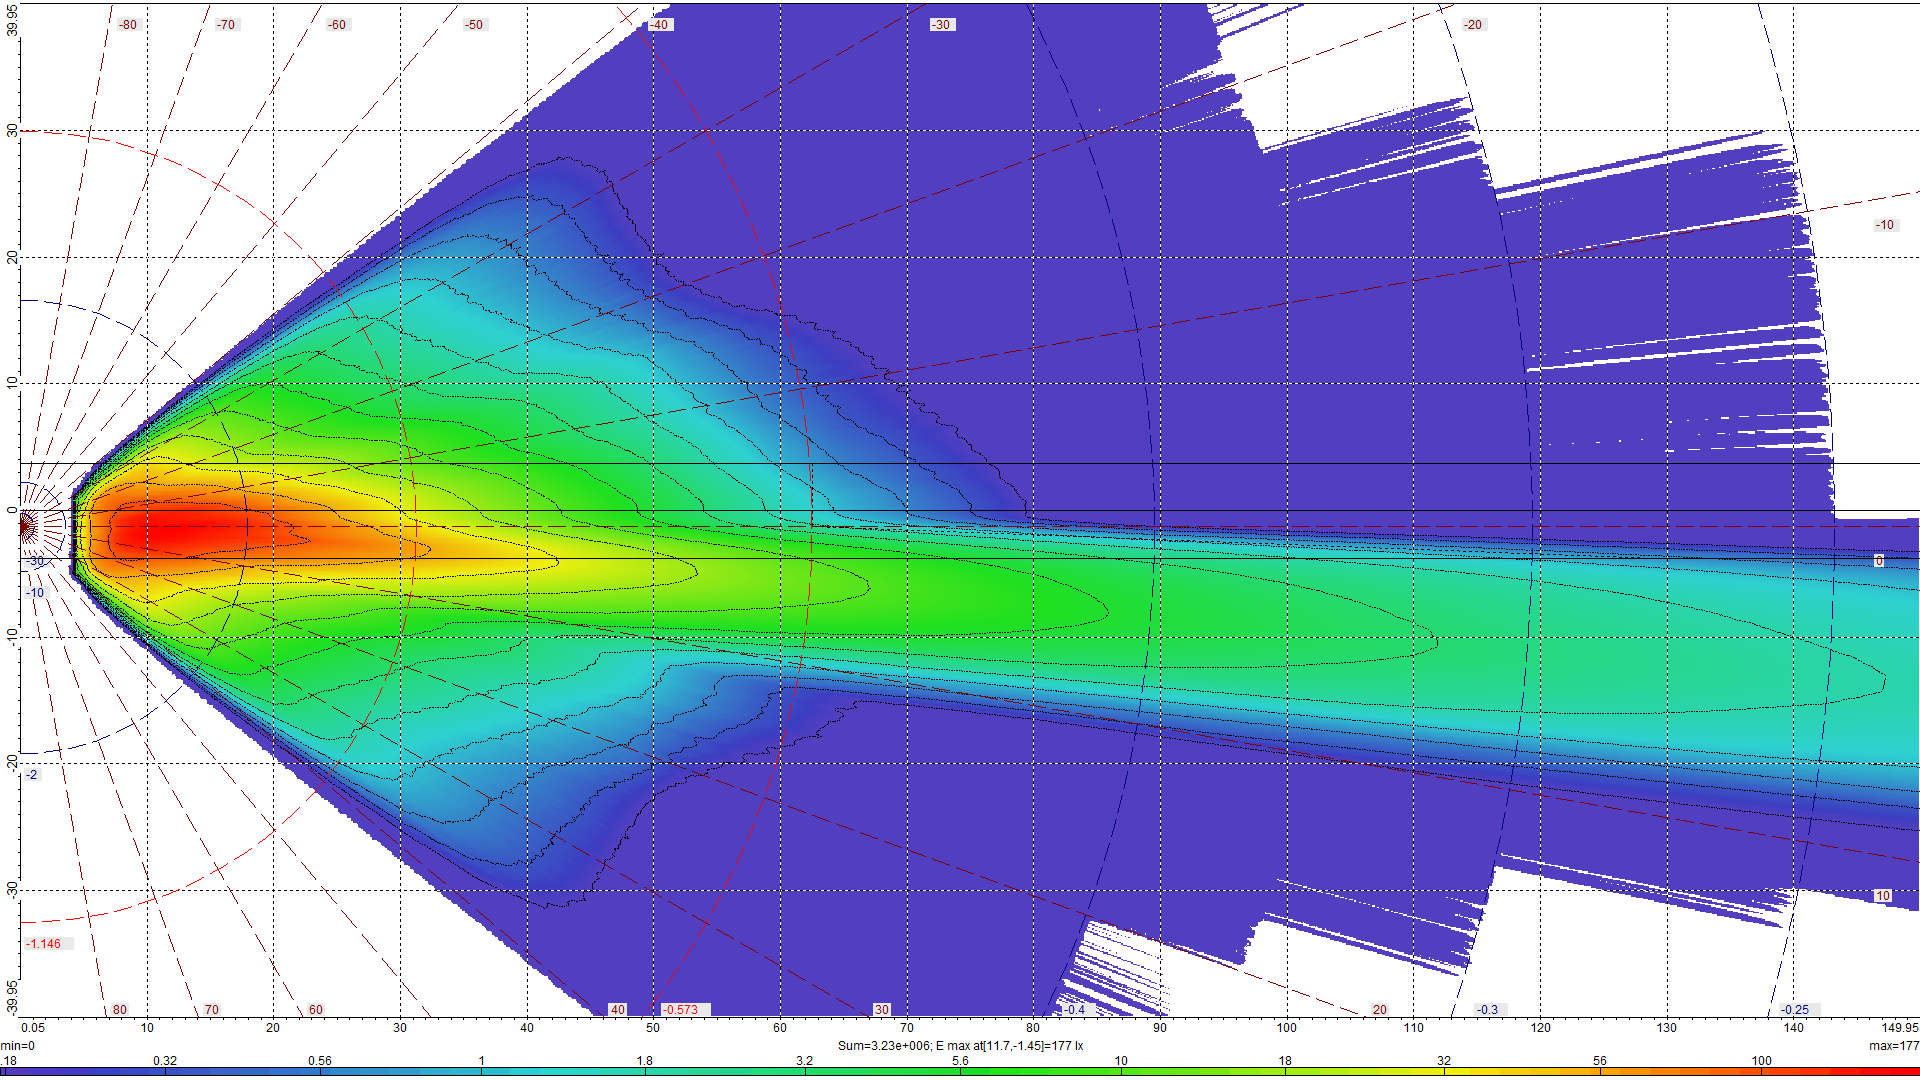Click the 149.95 axis end label
The width and height of the screenshot is (1920, 1080).
tap(1899, 1027)
